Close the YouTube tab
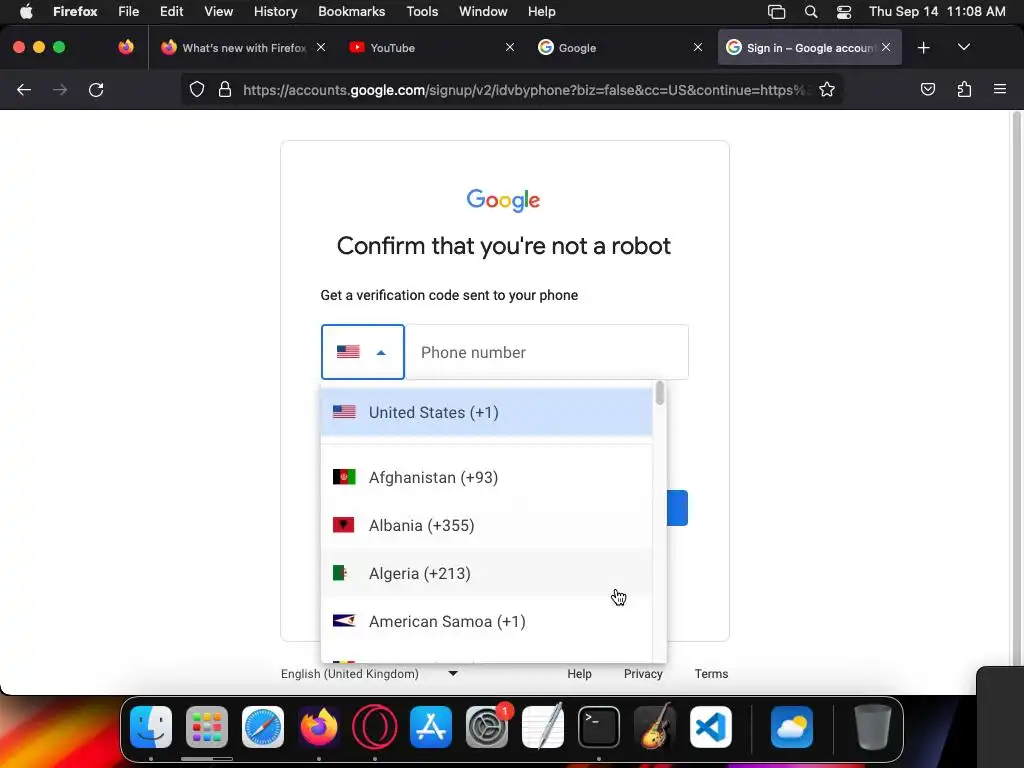This screenshot has height=768, width=1024. (x=510, y=47)
